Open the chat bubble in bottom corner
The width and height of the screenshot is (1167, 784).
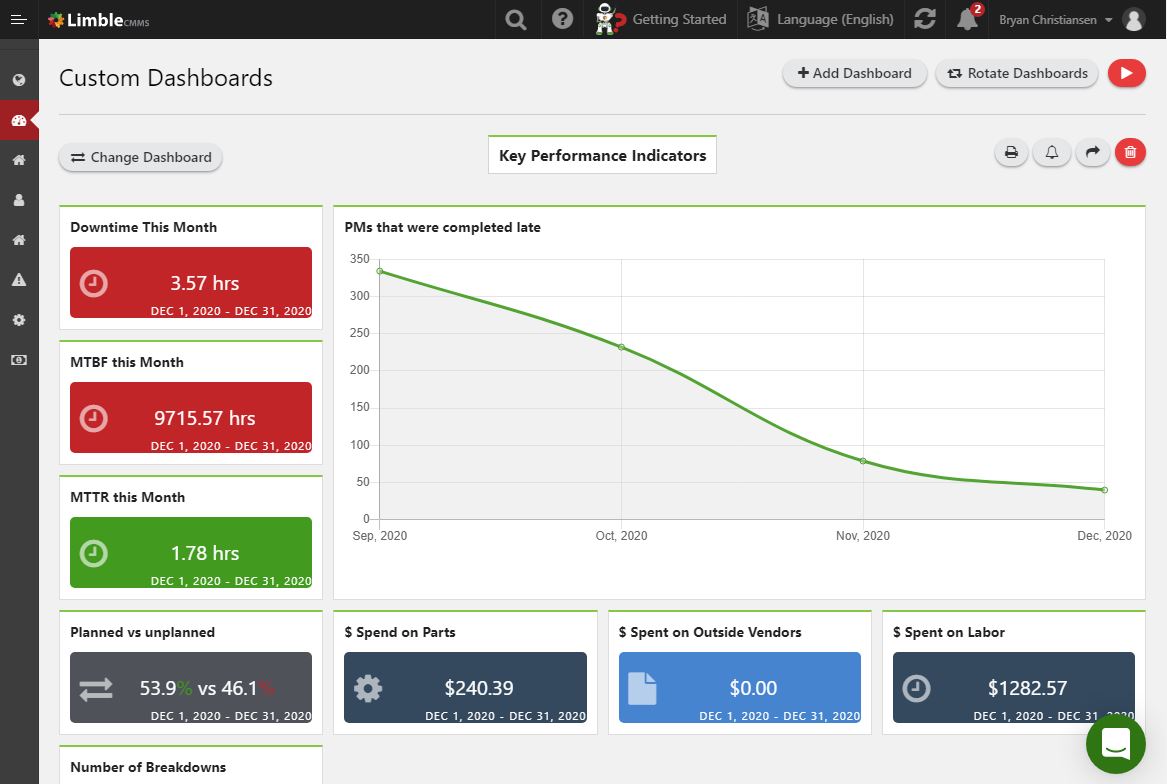pos(1115,744)
